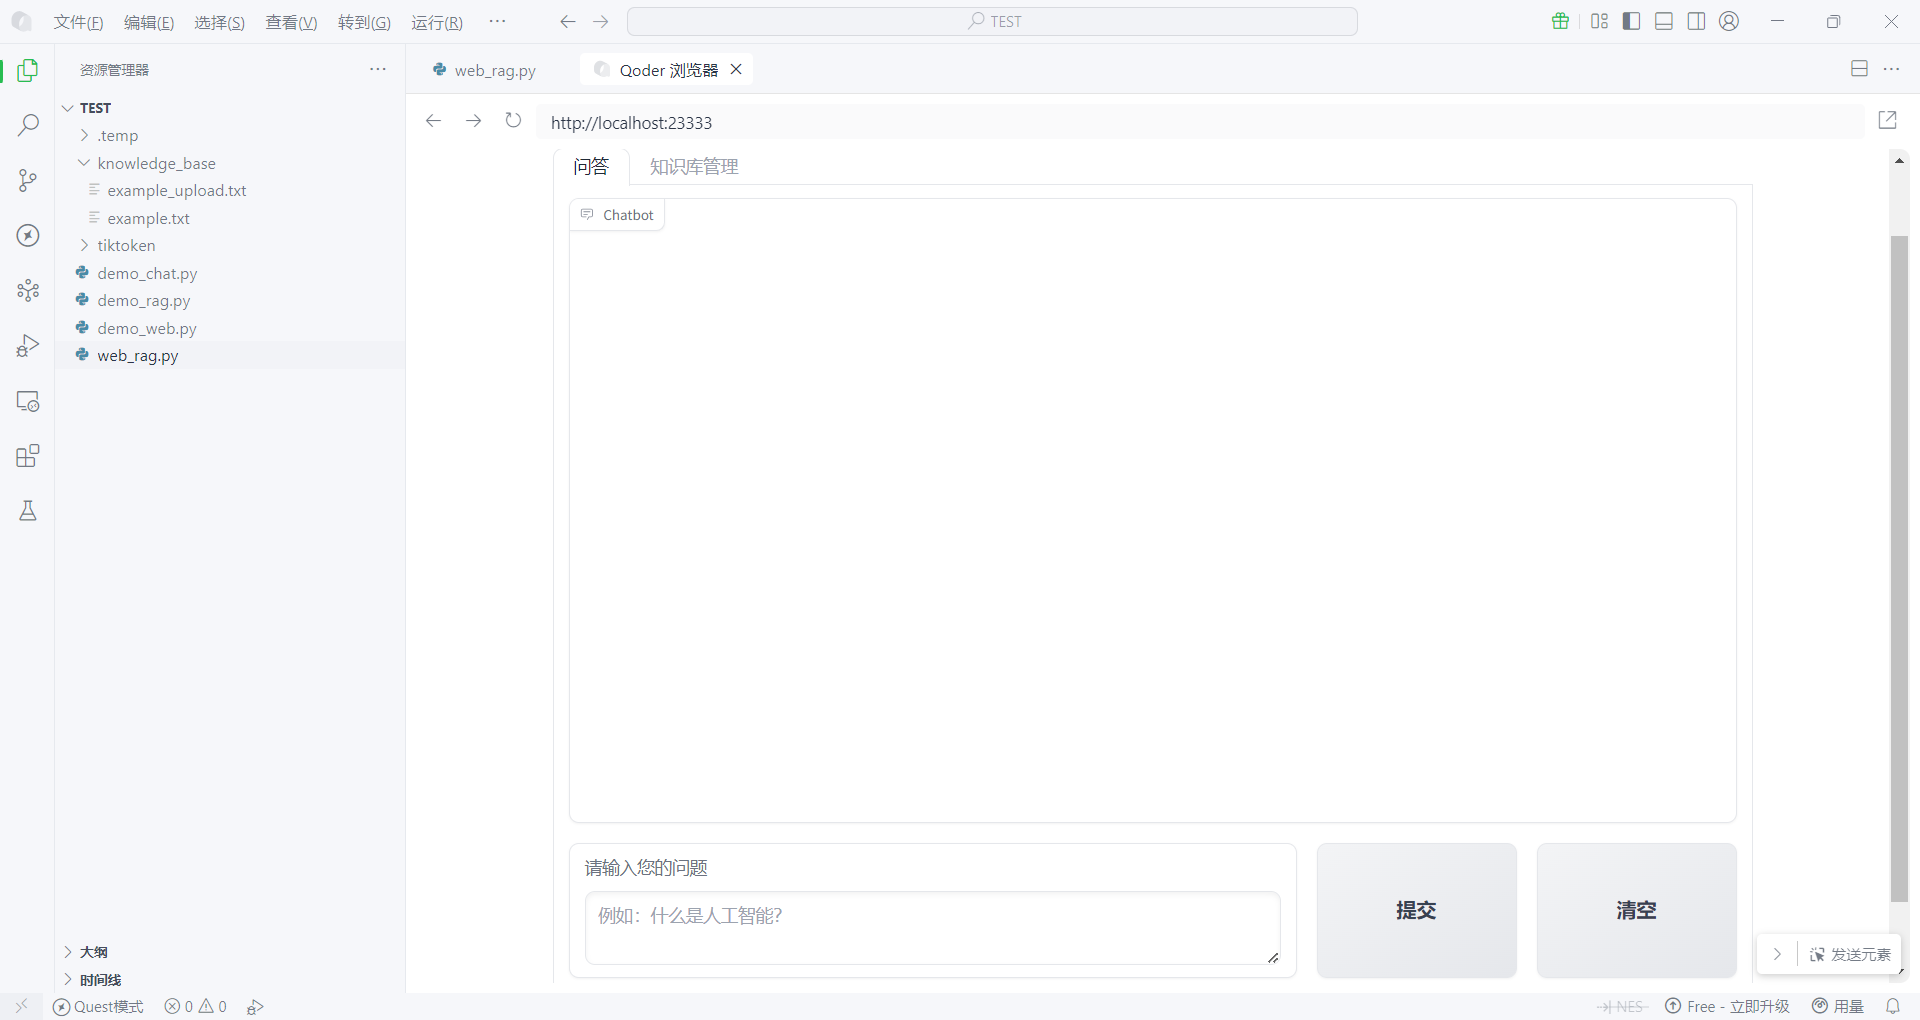
Task: Open the 选择(S) menu
Action: [220, 22]
